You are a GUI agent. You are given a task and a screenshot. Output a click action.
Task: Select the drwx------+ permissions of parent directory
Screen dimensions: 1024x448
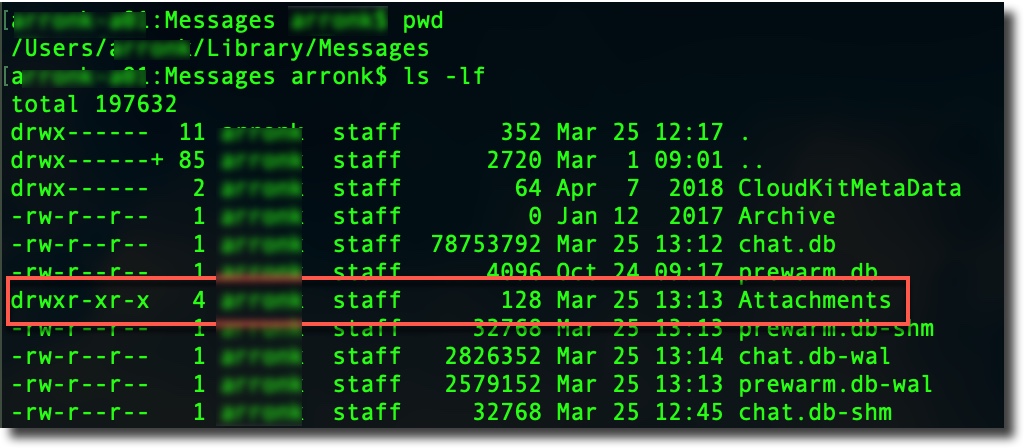click(87, 161)
